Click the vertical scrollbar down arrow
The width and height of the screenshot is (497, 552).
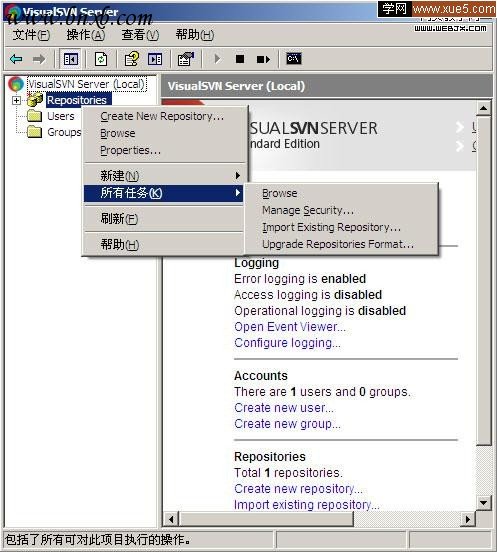(484, 502)
